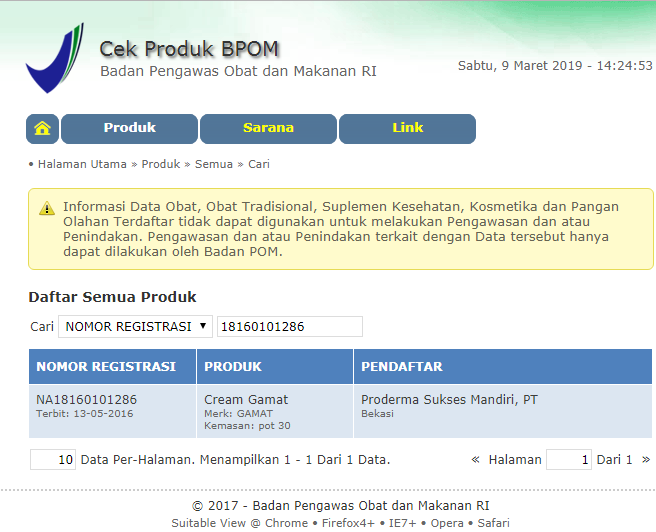Click the PENDAFTAR column header
The image size is (656, 532).
point(503,366)
